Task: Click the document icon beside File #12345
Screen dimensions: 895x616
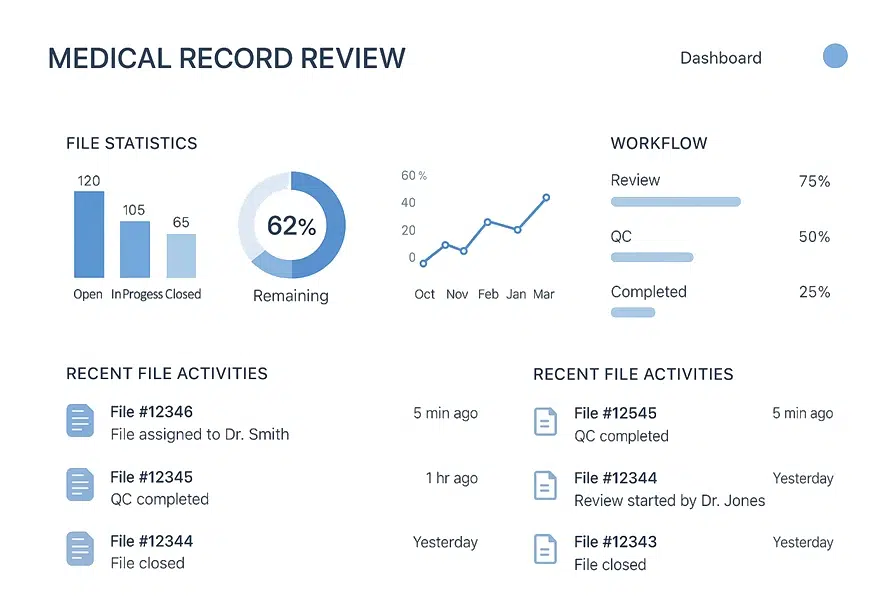Action: (79, 485)
